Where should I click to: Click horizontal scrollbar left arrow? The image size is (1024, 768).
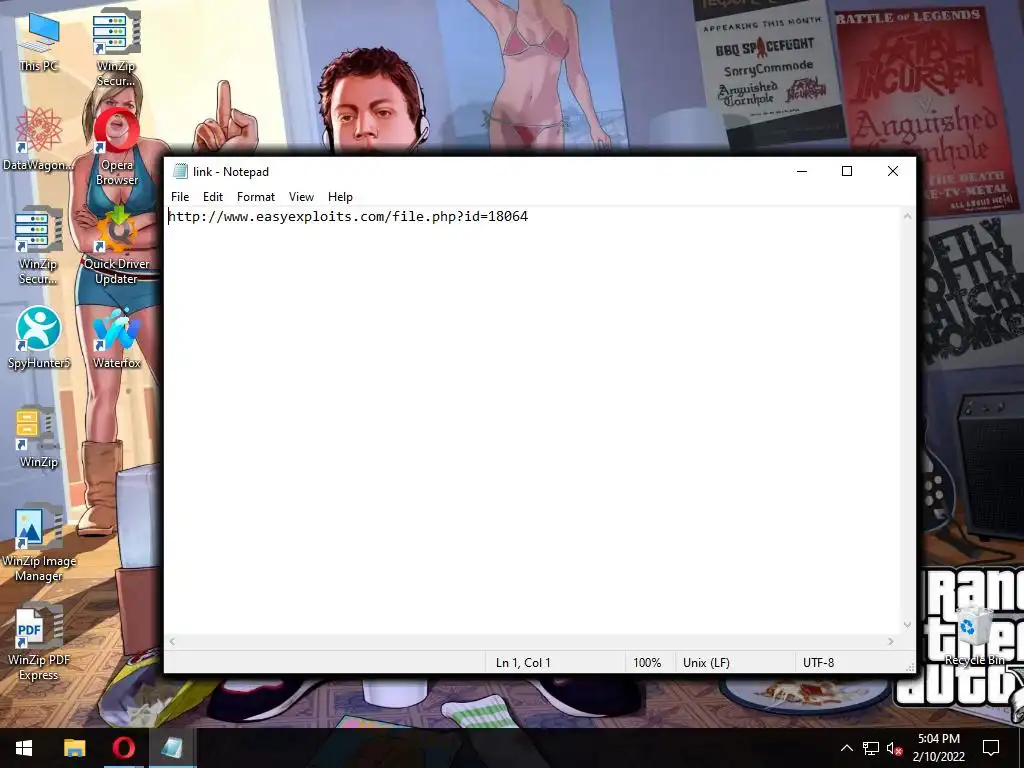[x=172, y=642]
